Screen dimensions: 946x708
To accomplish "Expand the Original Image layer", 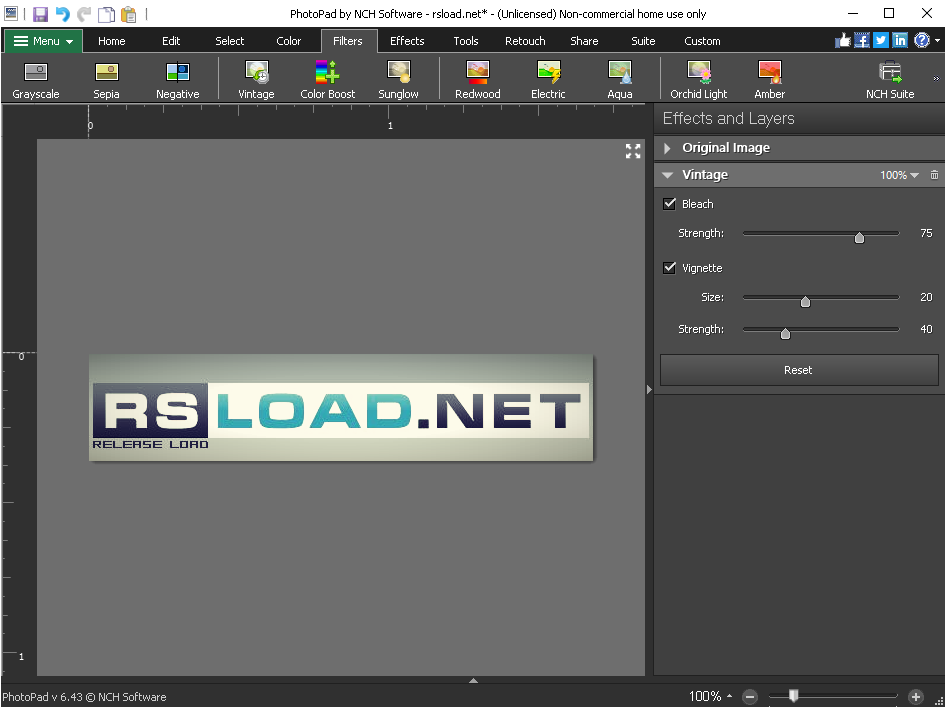I will click(x=666, y=146).
